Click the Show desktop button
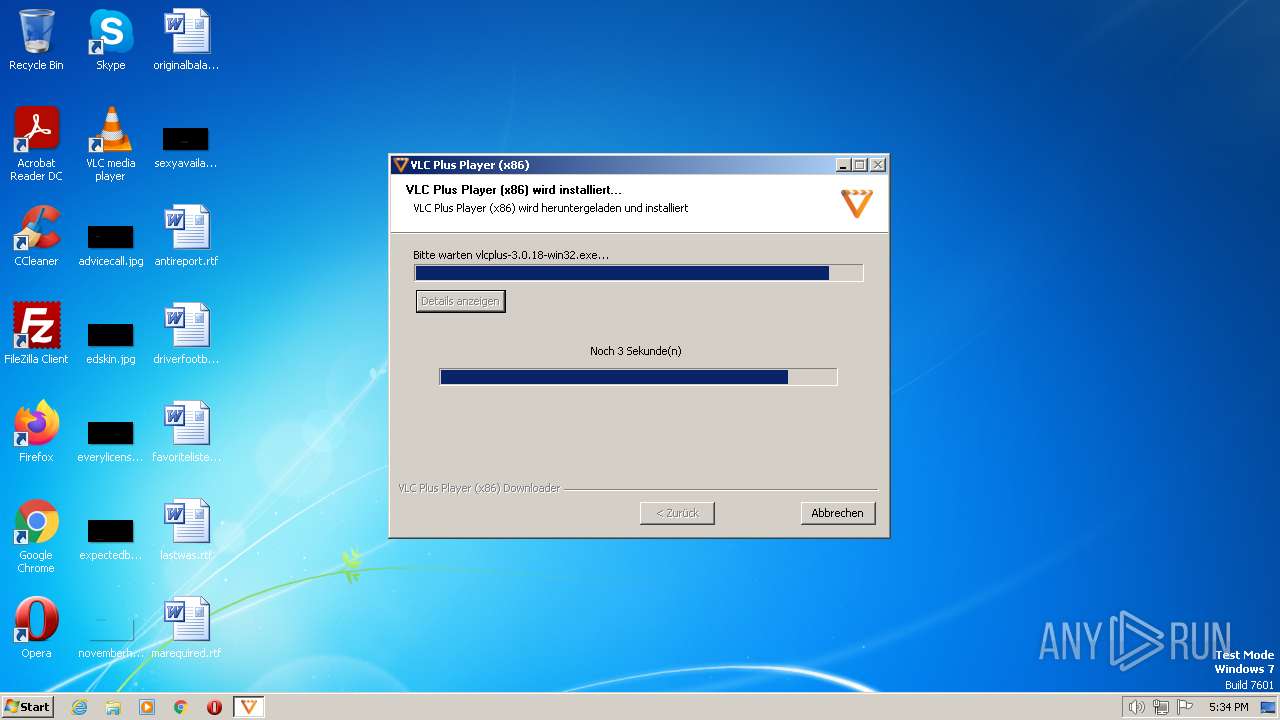Screen dimensions: 1280x720 pyautogui.click(x=1268, y=707)
